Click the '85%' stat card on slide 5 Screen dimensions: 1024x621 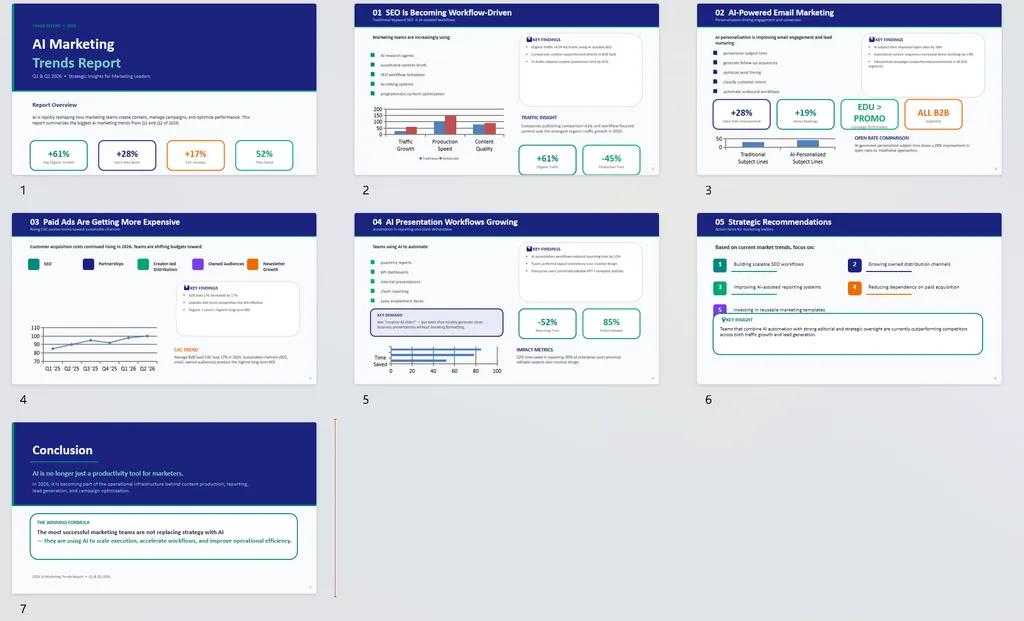coord(611,324)
